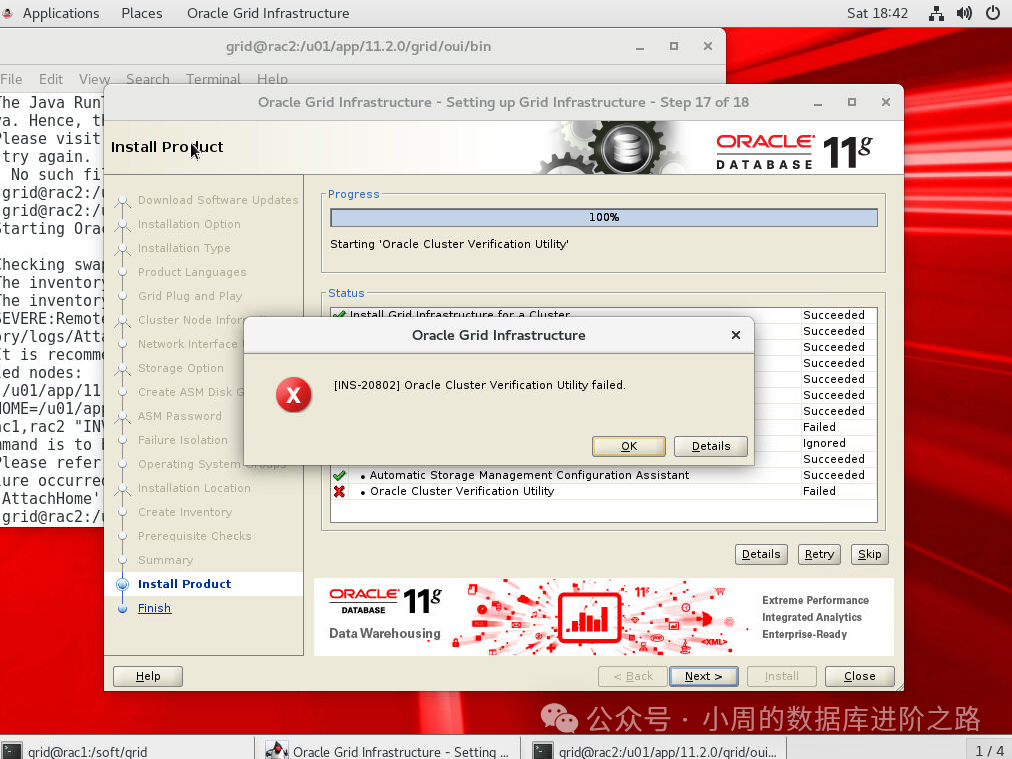Screen dimensions: 1012x759
Task: Open the Applications menu in top bar
Action: 61,13
